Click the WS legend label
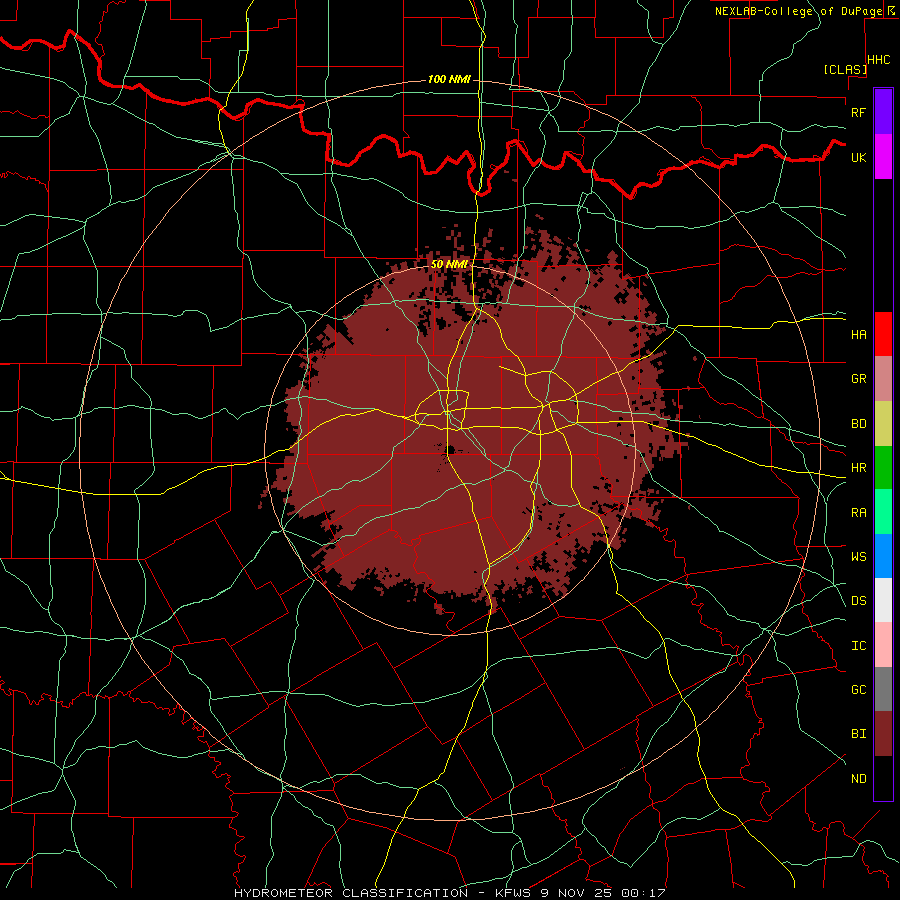Screen dimensions: 900x900 tap(858, 557)
